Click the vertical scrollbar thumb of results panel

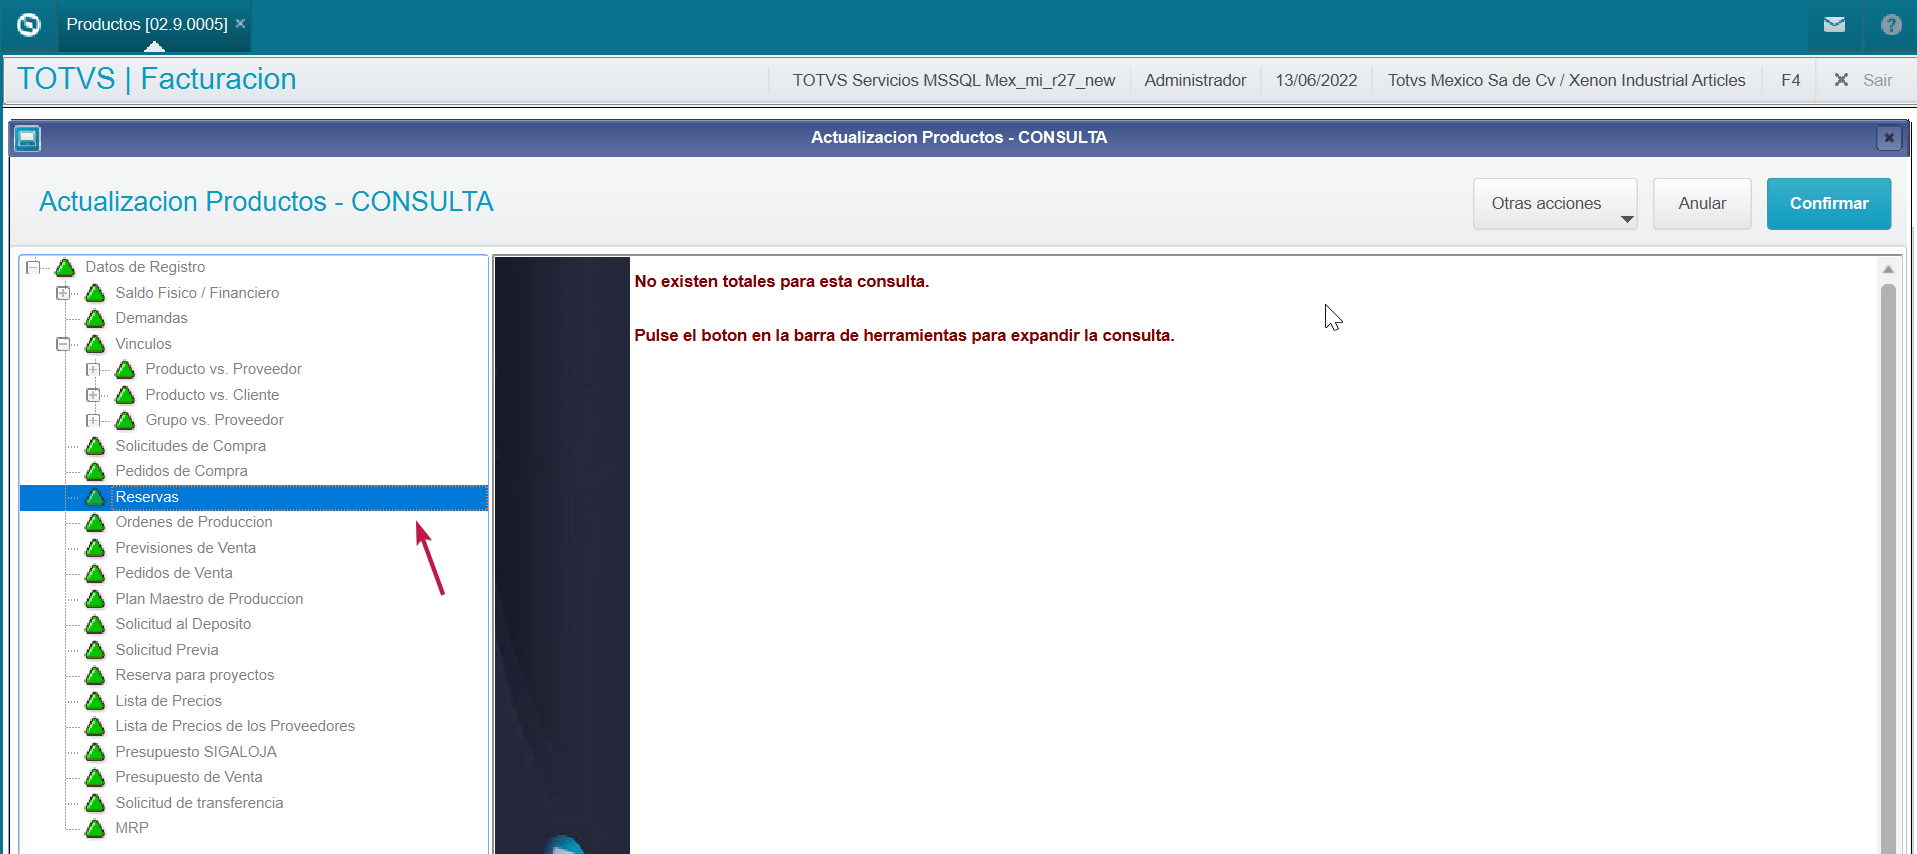coord(1888,568)
